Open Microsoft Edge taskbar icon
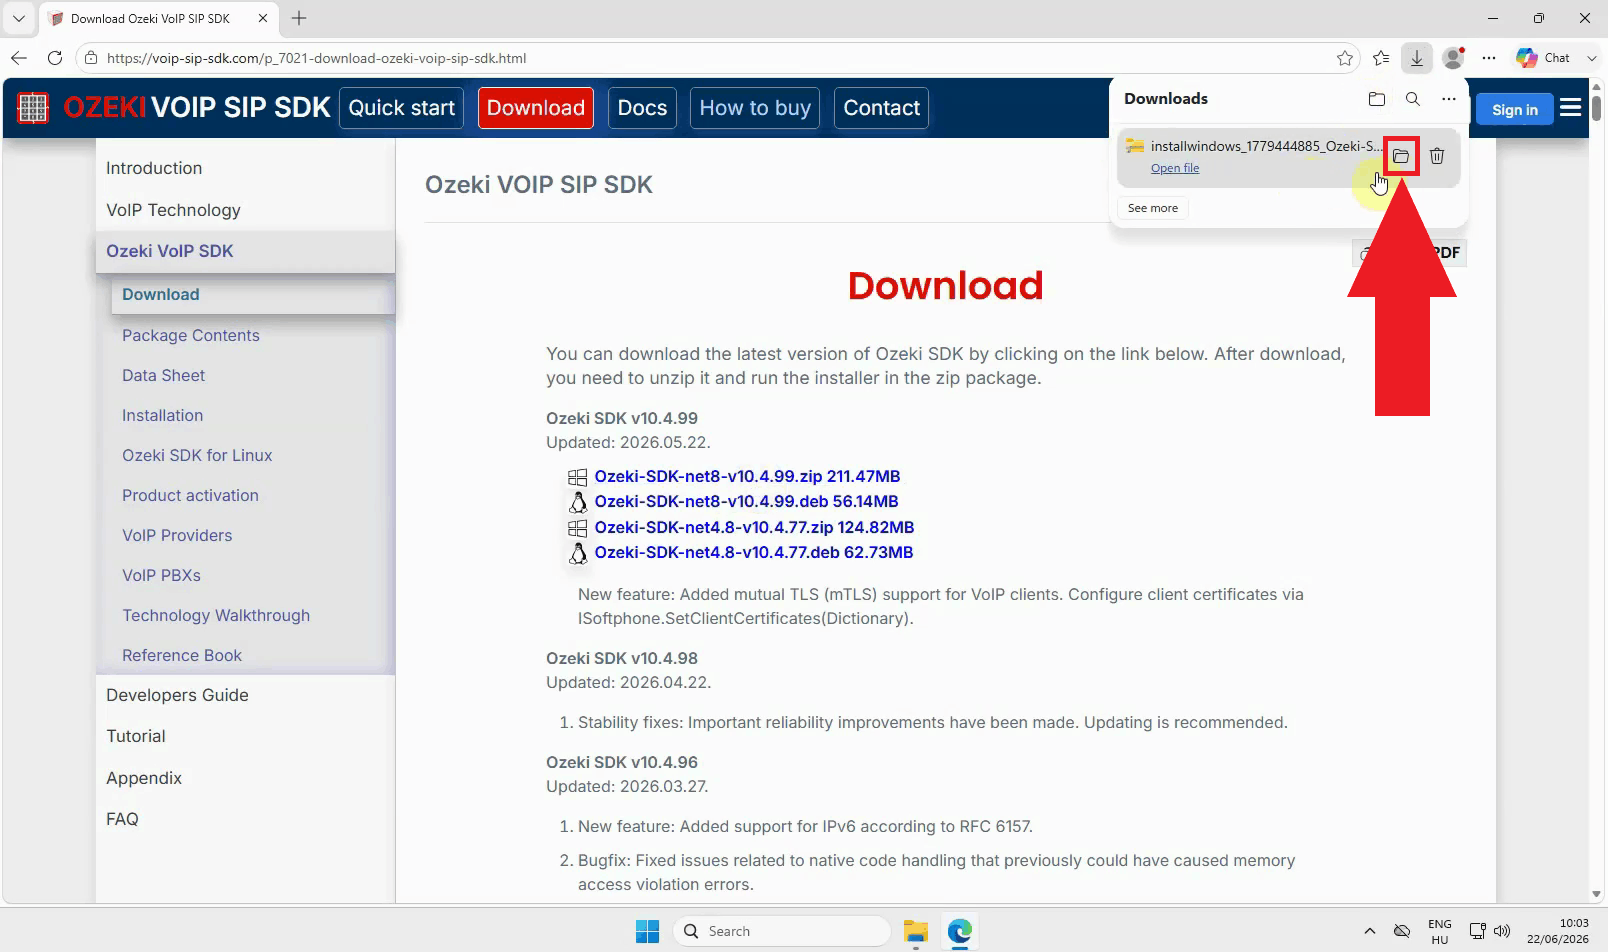The height and width of the screenshot is (952, 1608). point(960,931)
